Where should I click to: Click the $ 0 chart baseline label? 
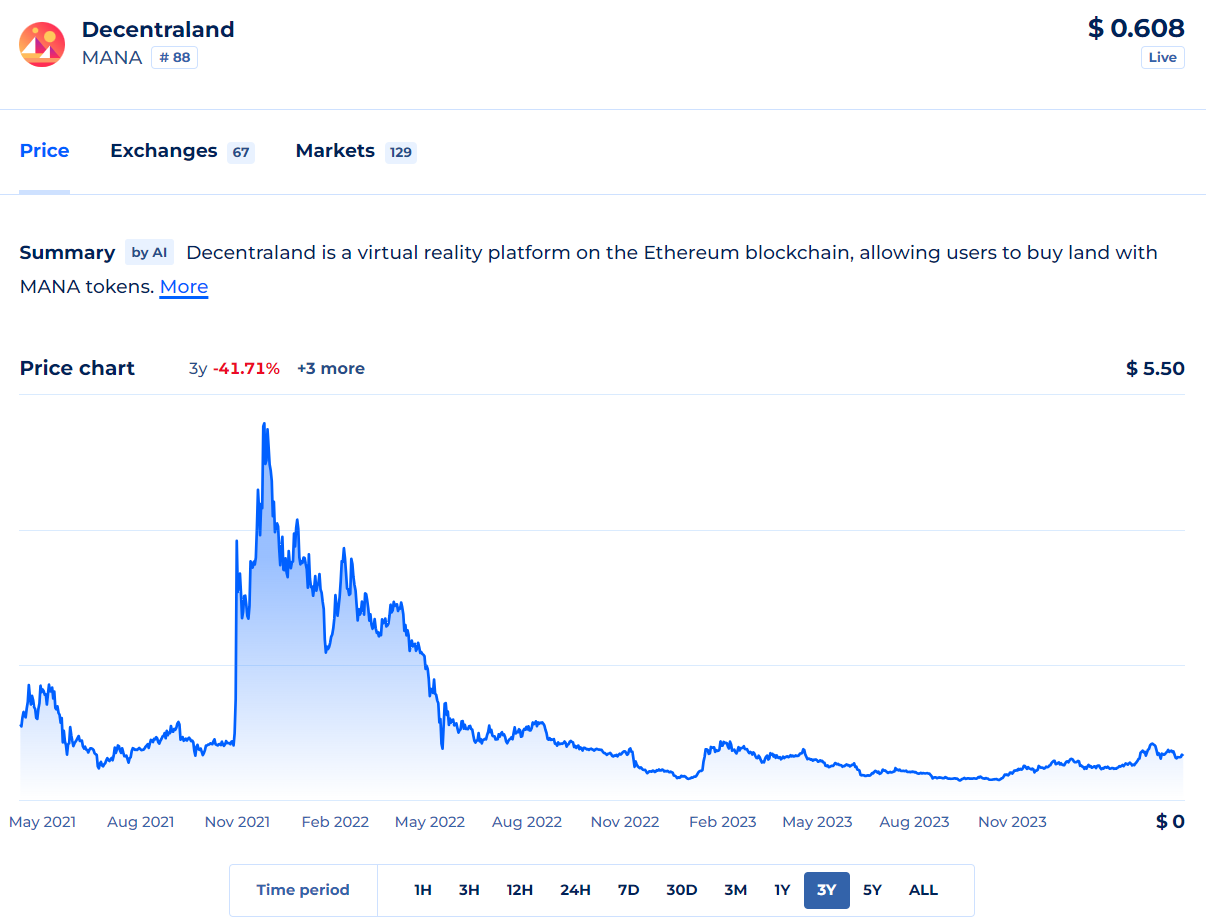click(x=1170, y=822)
